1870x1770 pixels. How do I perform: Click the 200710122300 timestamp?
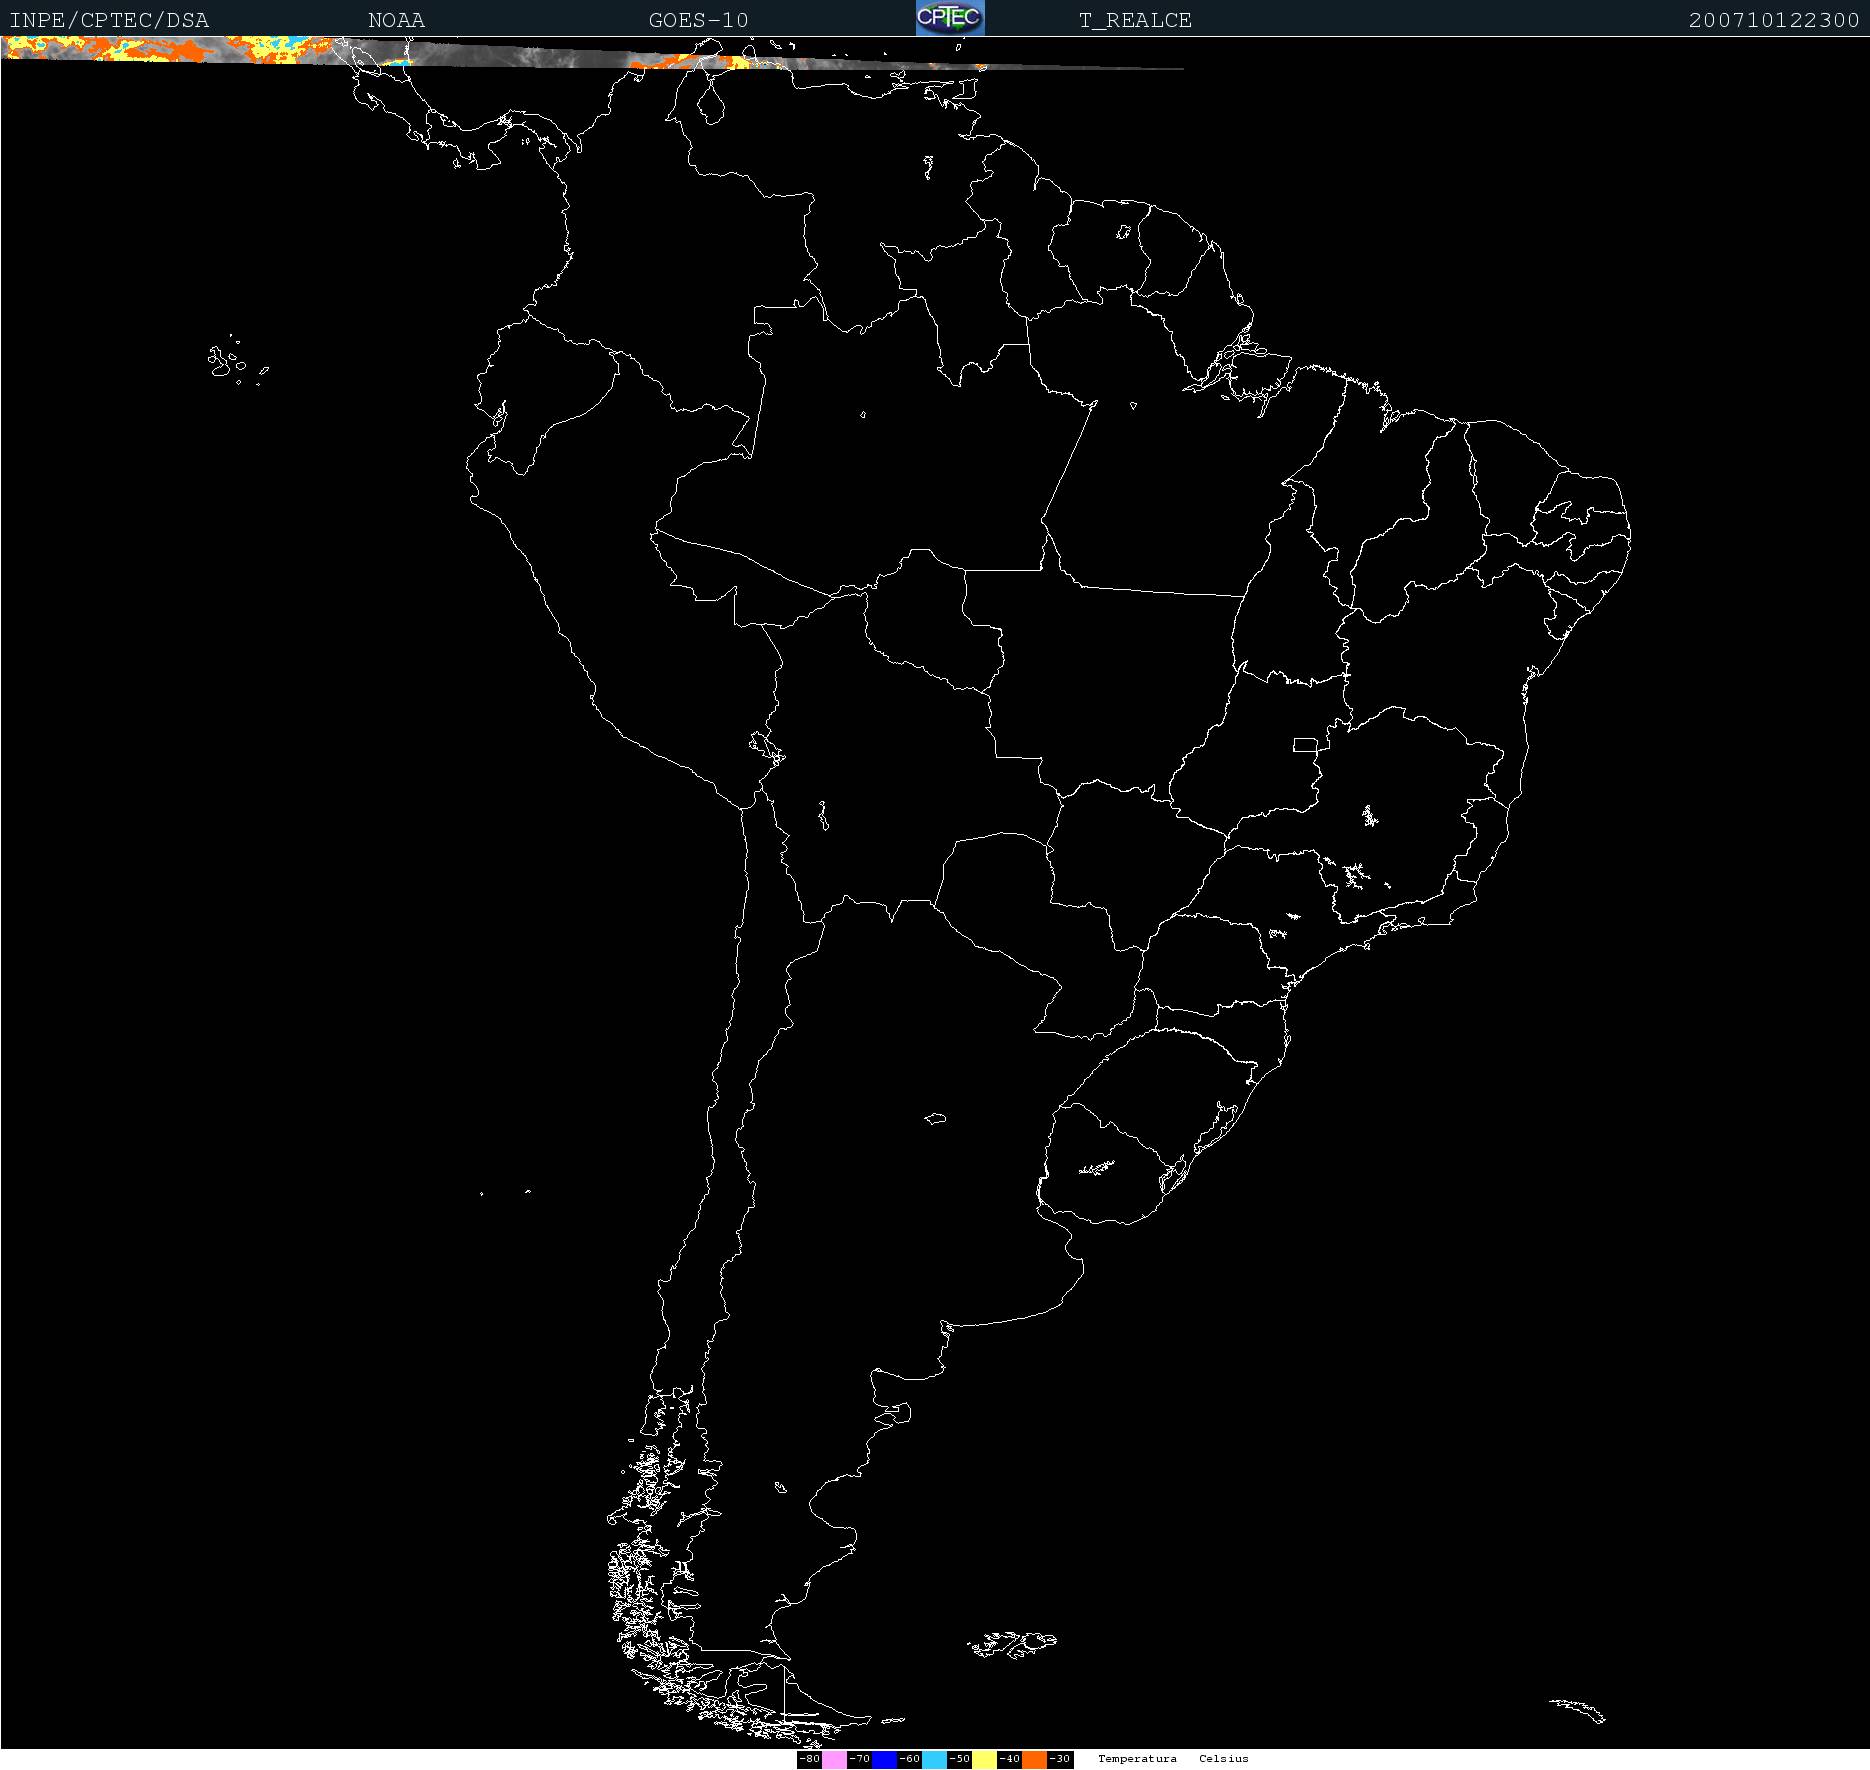point(1774,20)
